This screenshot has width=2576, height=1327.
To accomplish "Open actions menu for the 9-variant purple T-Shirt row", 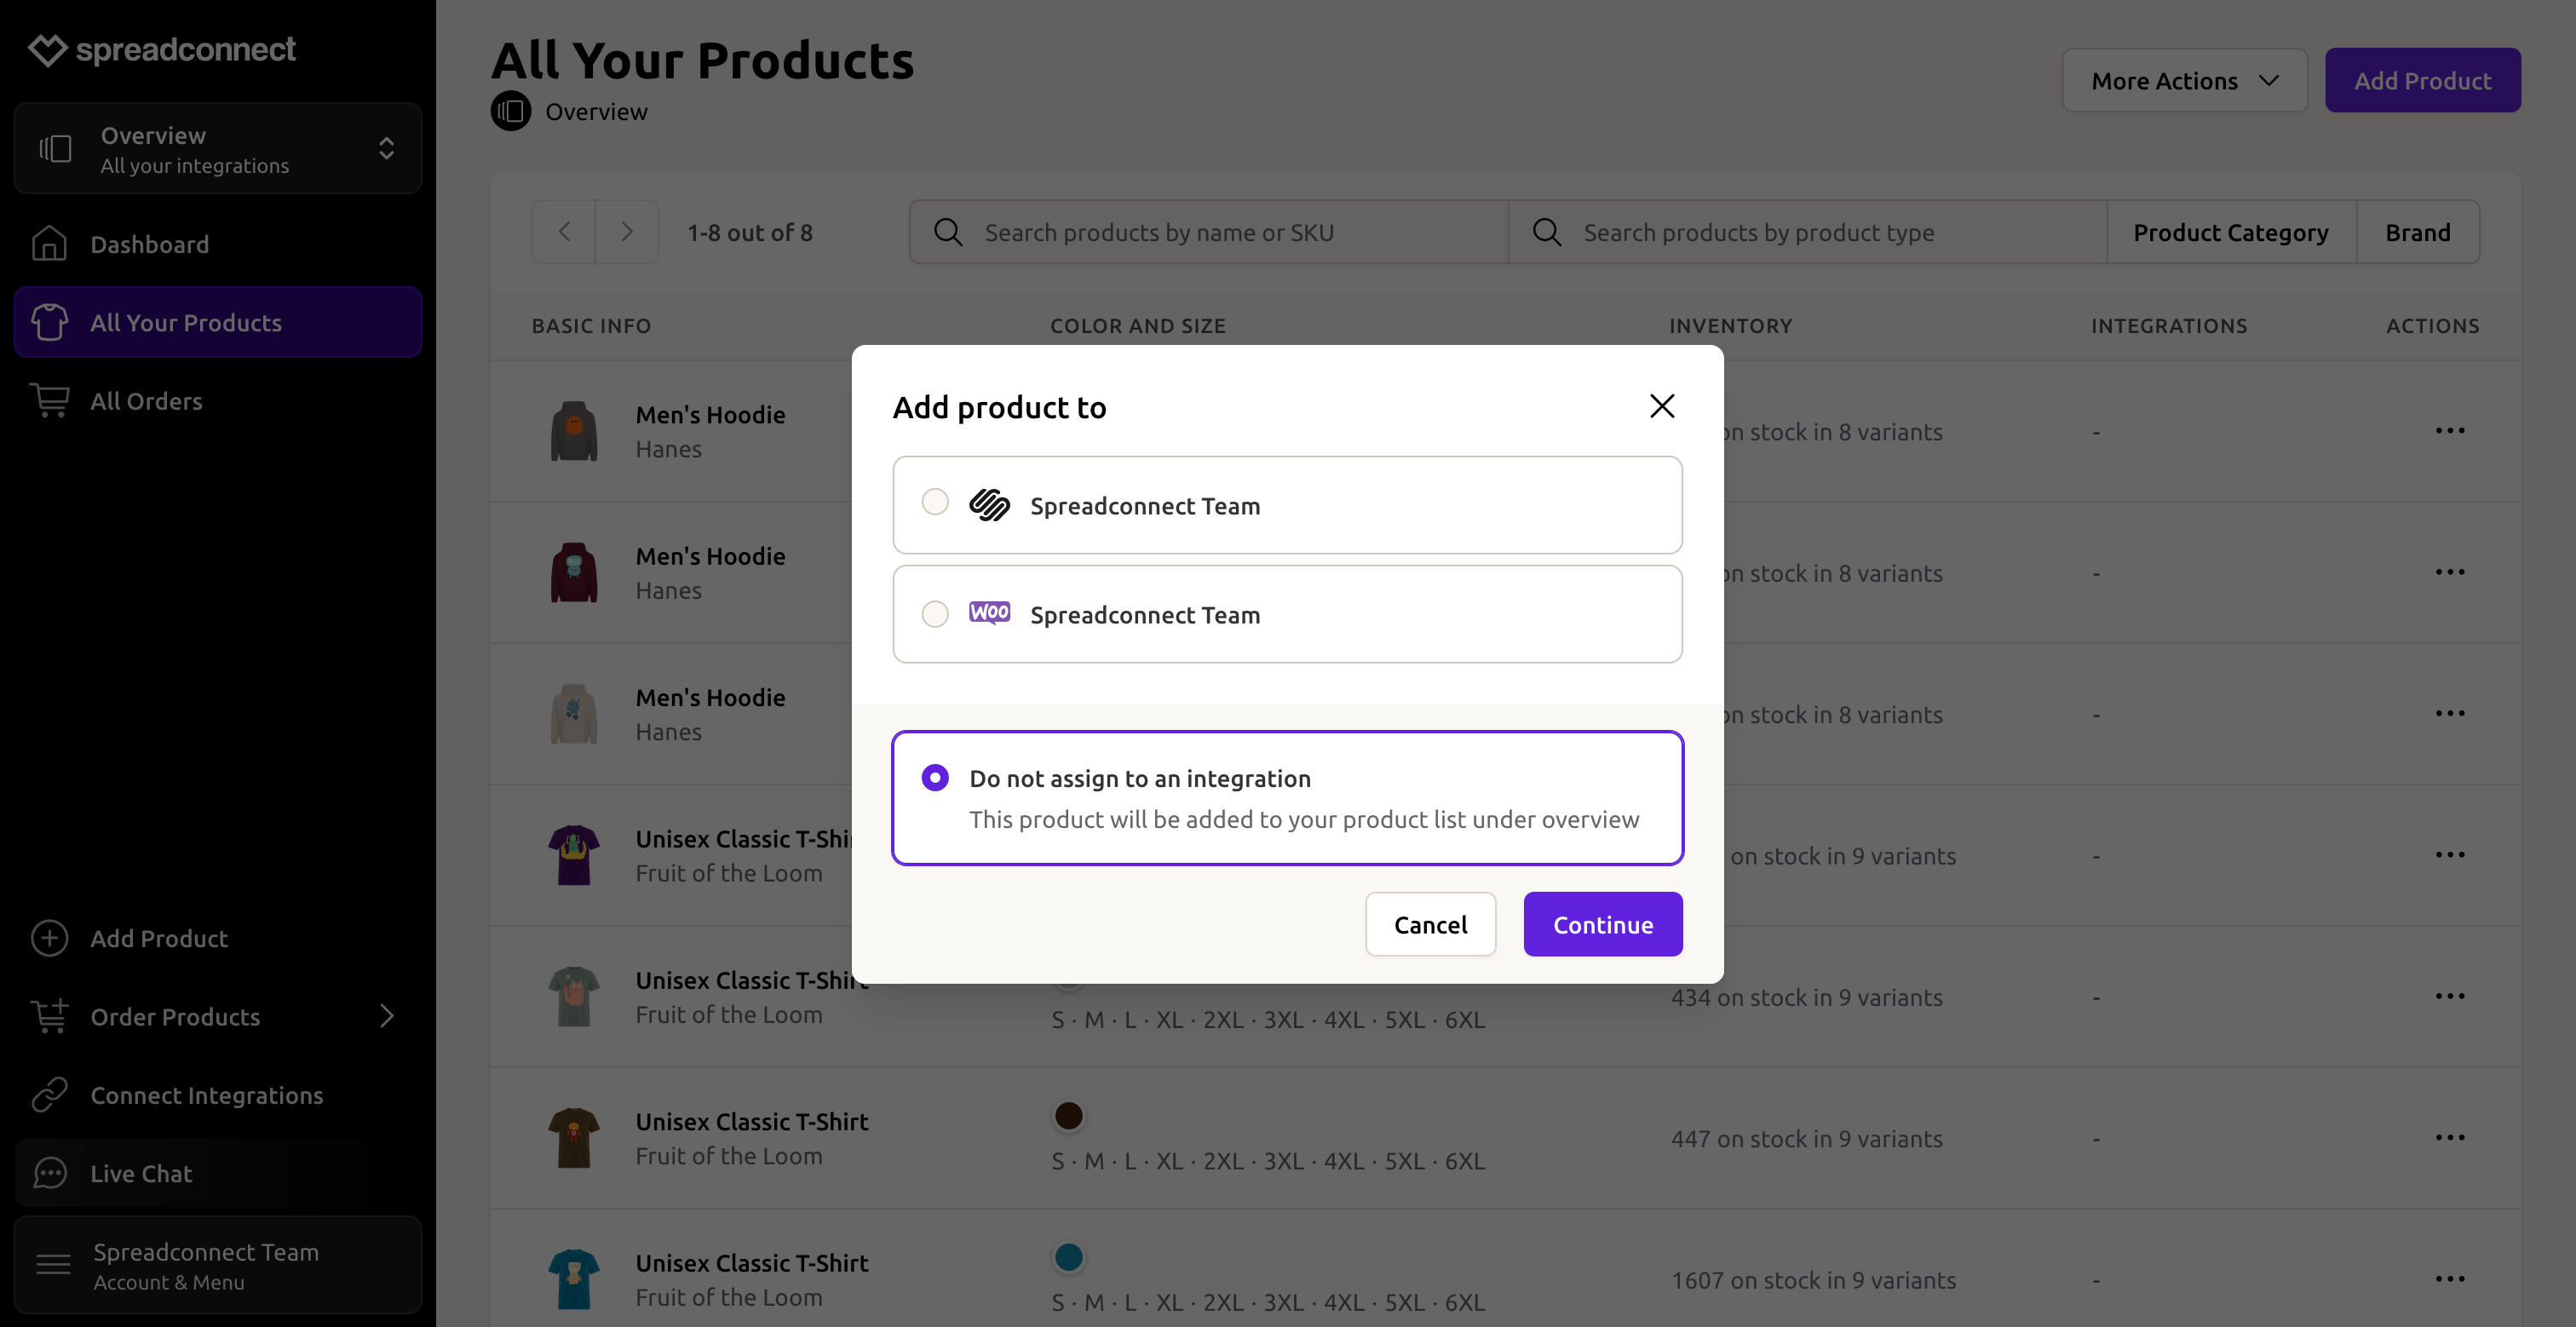I will click(x=2450, y=855).
